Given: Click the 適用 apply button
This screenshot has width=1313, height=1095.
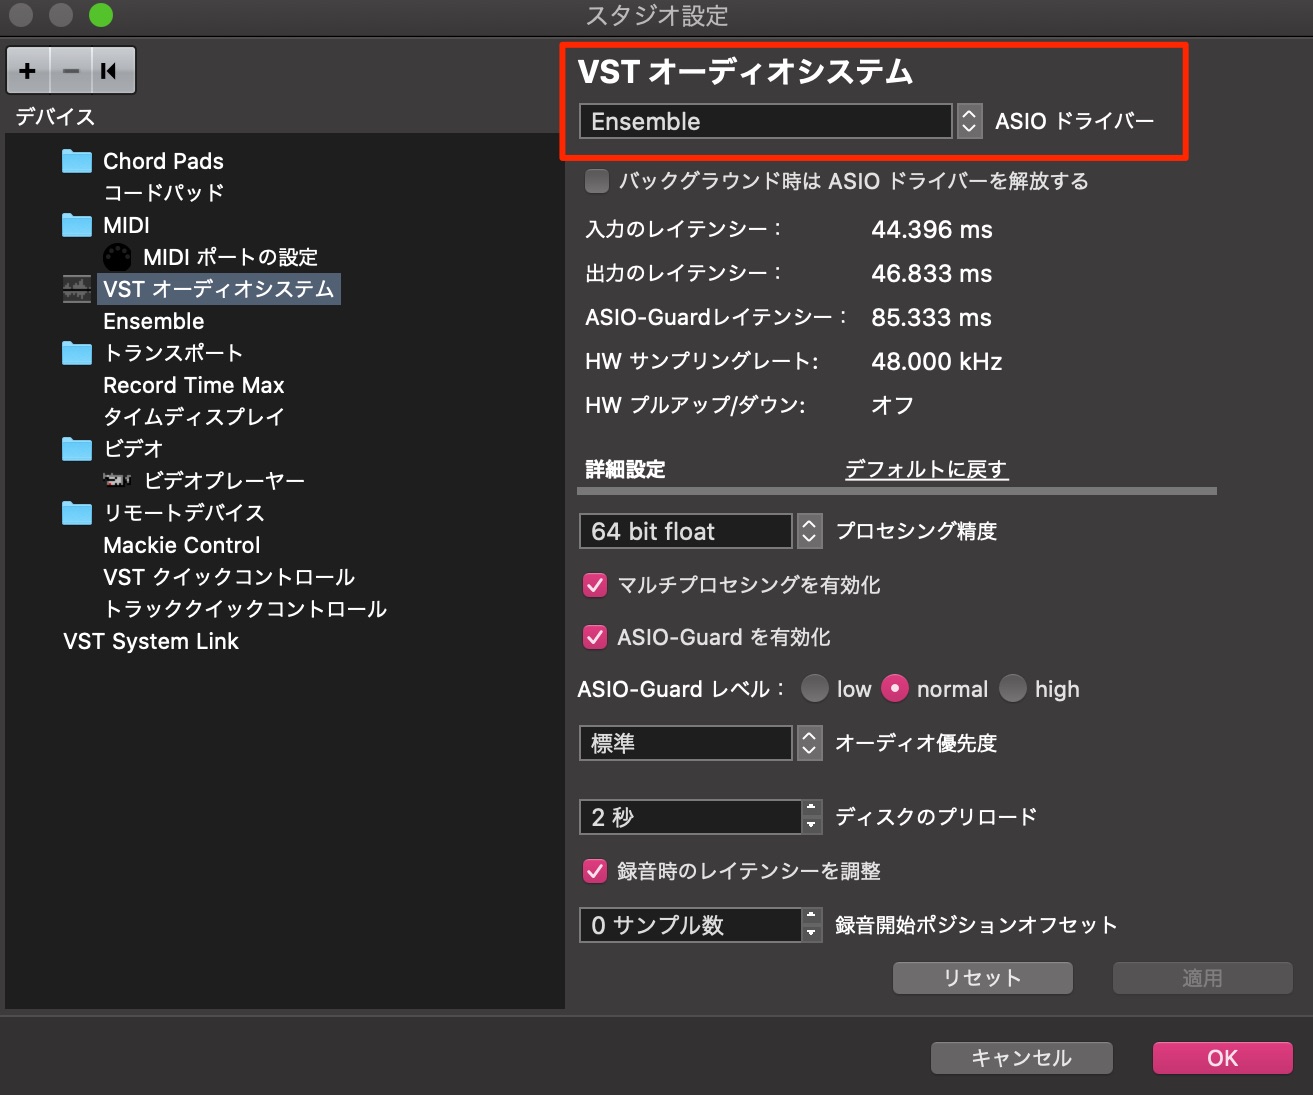Looking at the screenshot, I should [x=1203, y=978].
